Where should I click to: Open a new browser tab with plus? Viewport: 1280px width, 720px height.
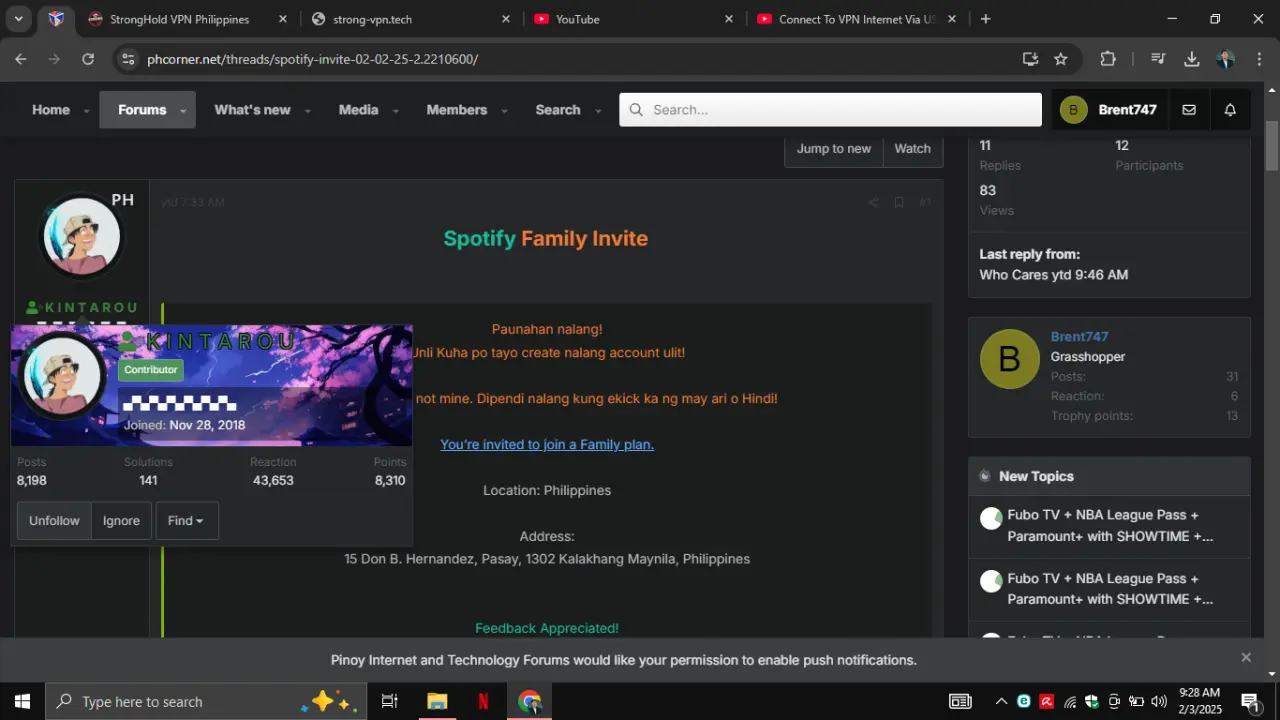(x=985, y=19)
